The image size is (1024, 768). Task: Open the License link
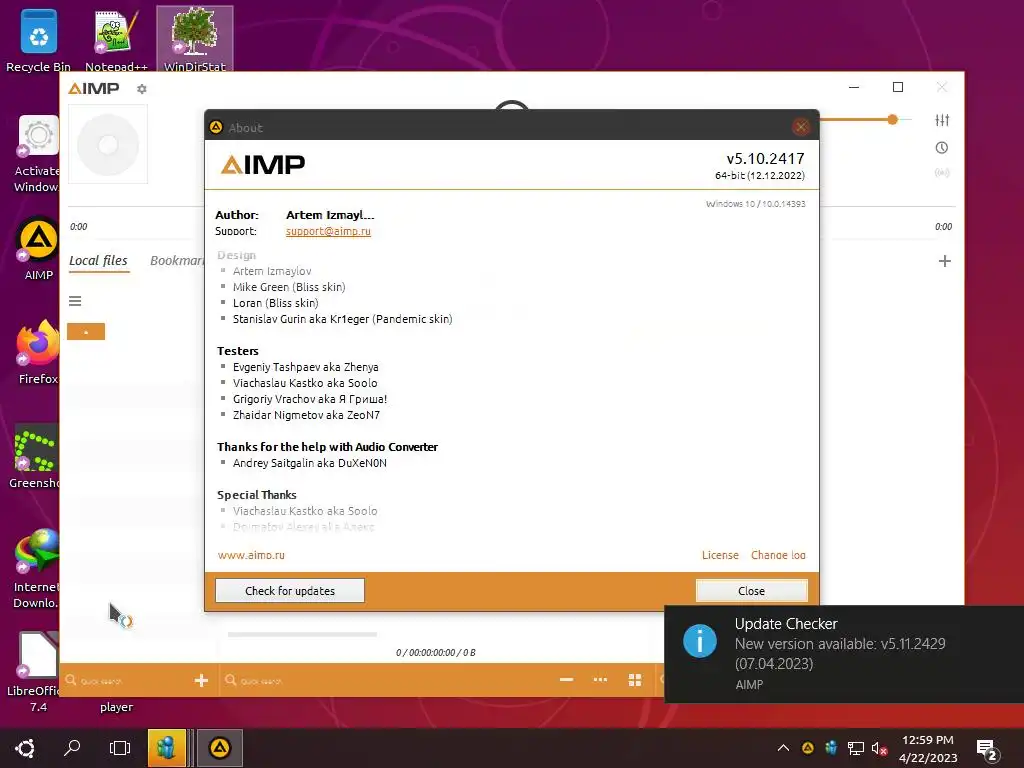[x=720, y=555]
